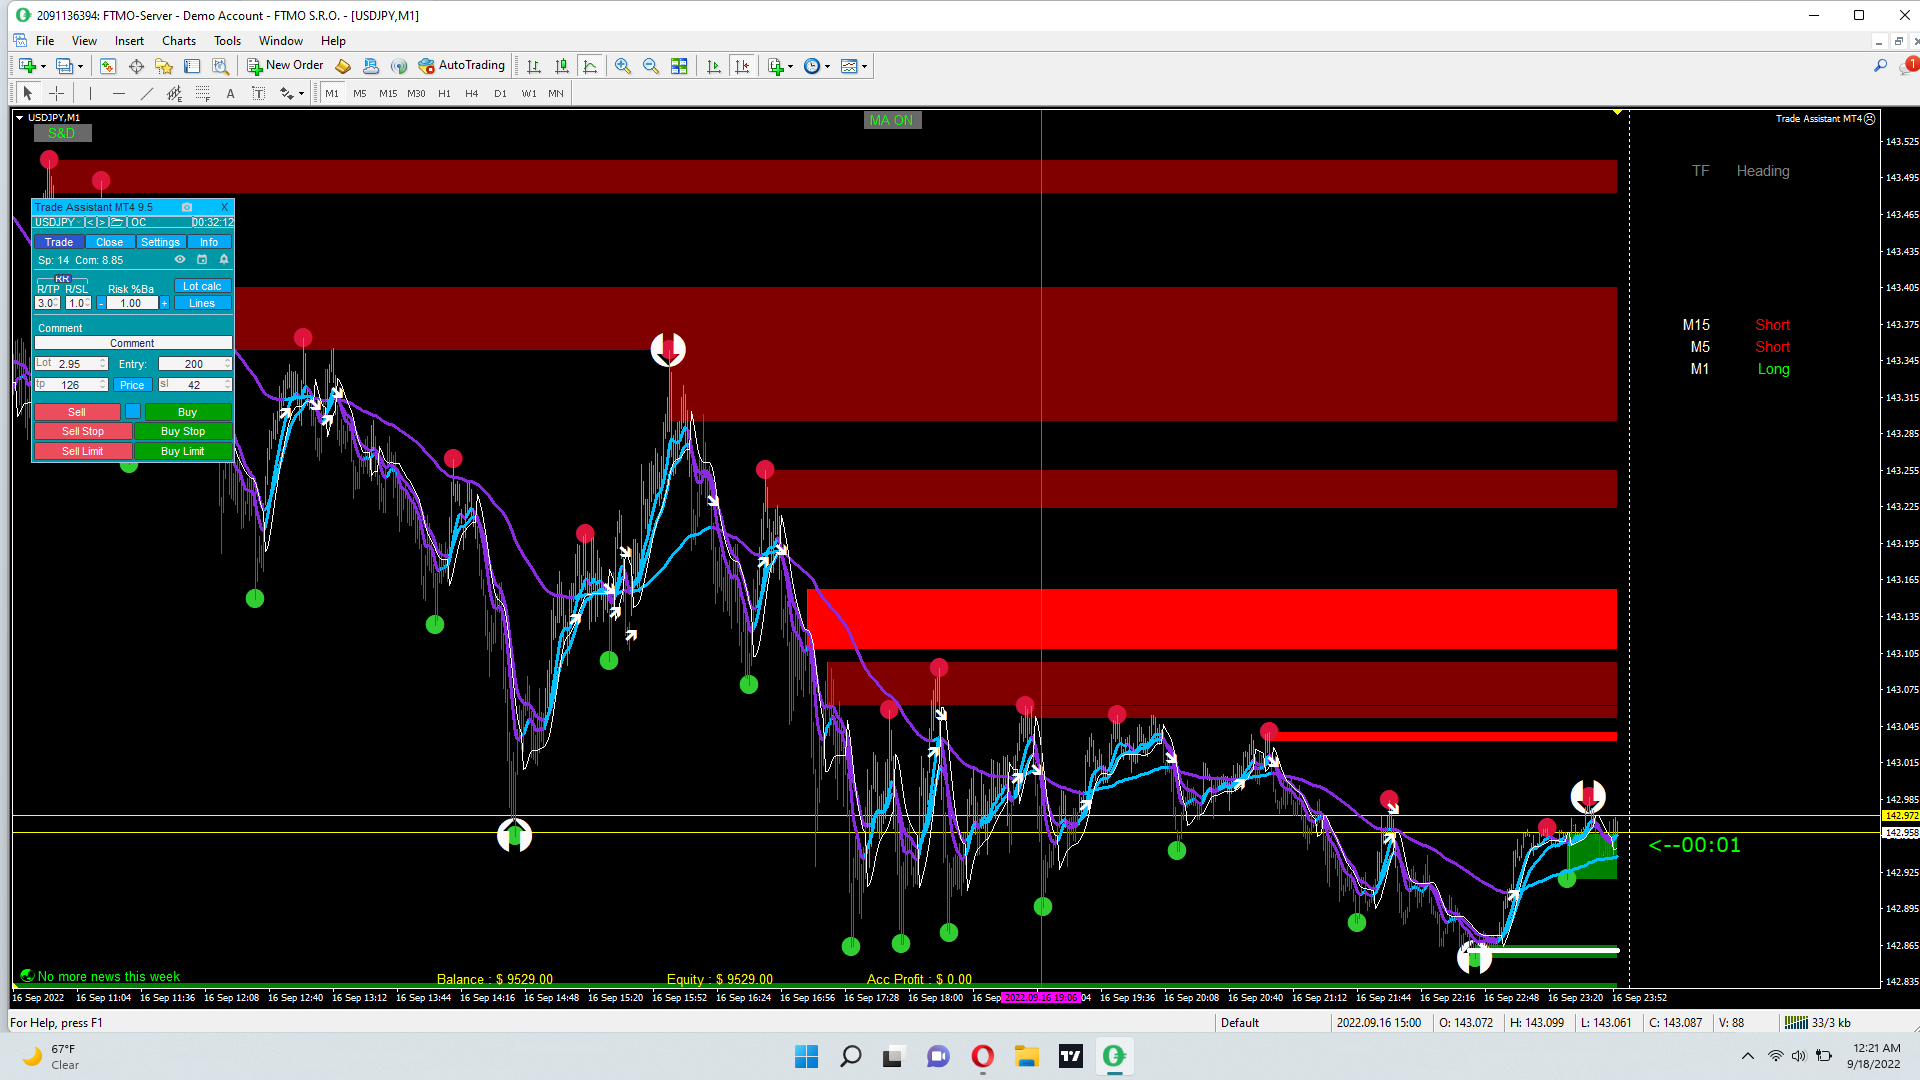
Task: Toggle the MA ON chart button
Action: click(891, 120)
